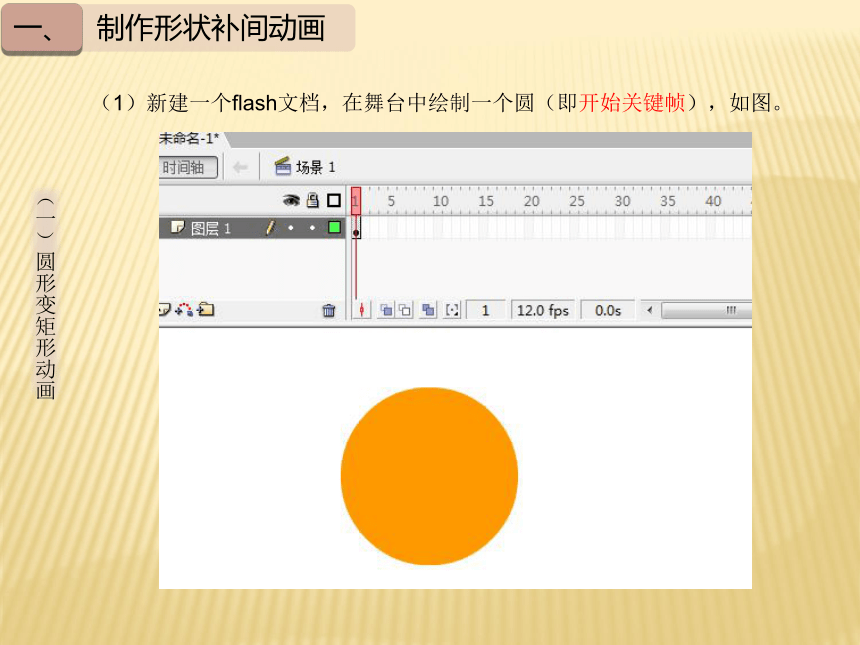The width and height of the screenshot is (860, 645).
Task: Click the timeline scrollbar left arrow
Action: coord(649,310)
